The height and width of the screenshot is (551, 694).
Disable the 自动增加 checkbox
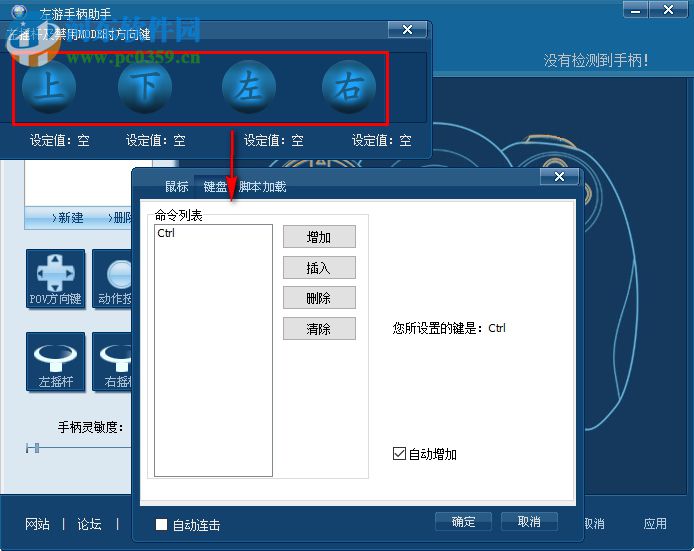[x=400, y=454]
